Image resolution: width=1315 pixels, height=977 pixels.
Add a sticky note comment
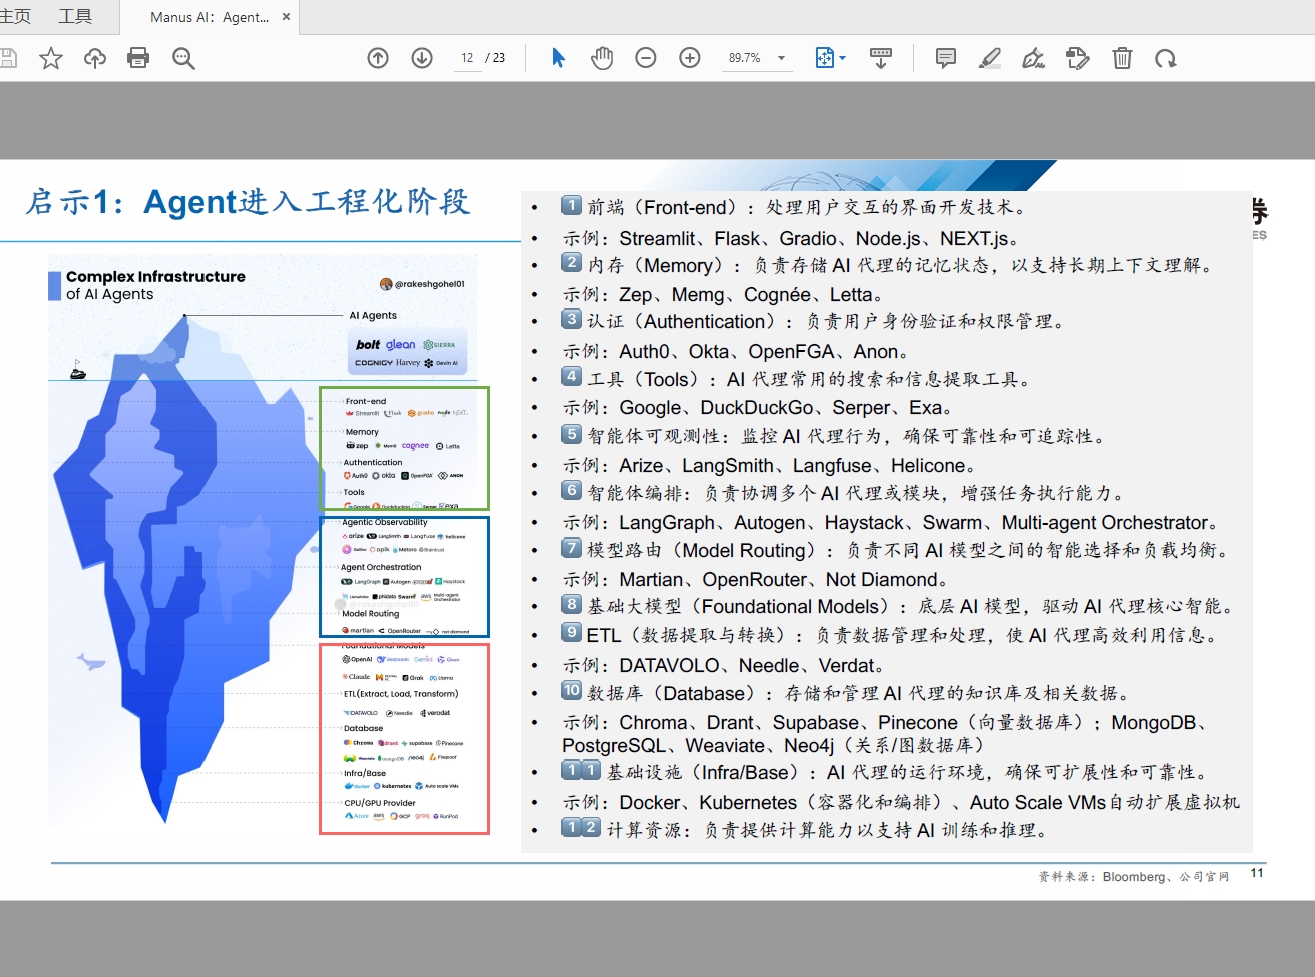(946, 58)
